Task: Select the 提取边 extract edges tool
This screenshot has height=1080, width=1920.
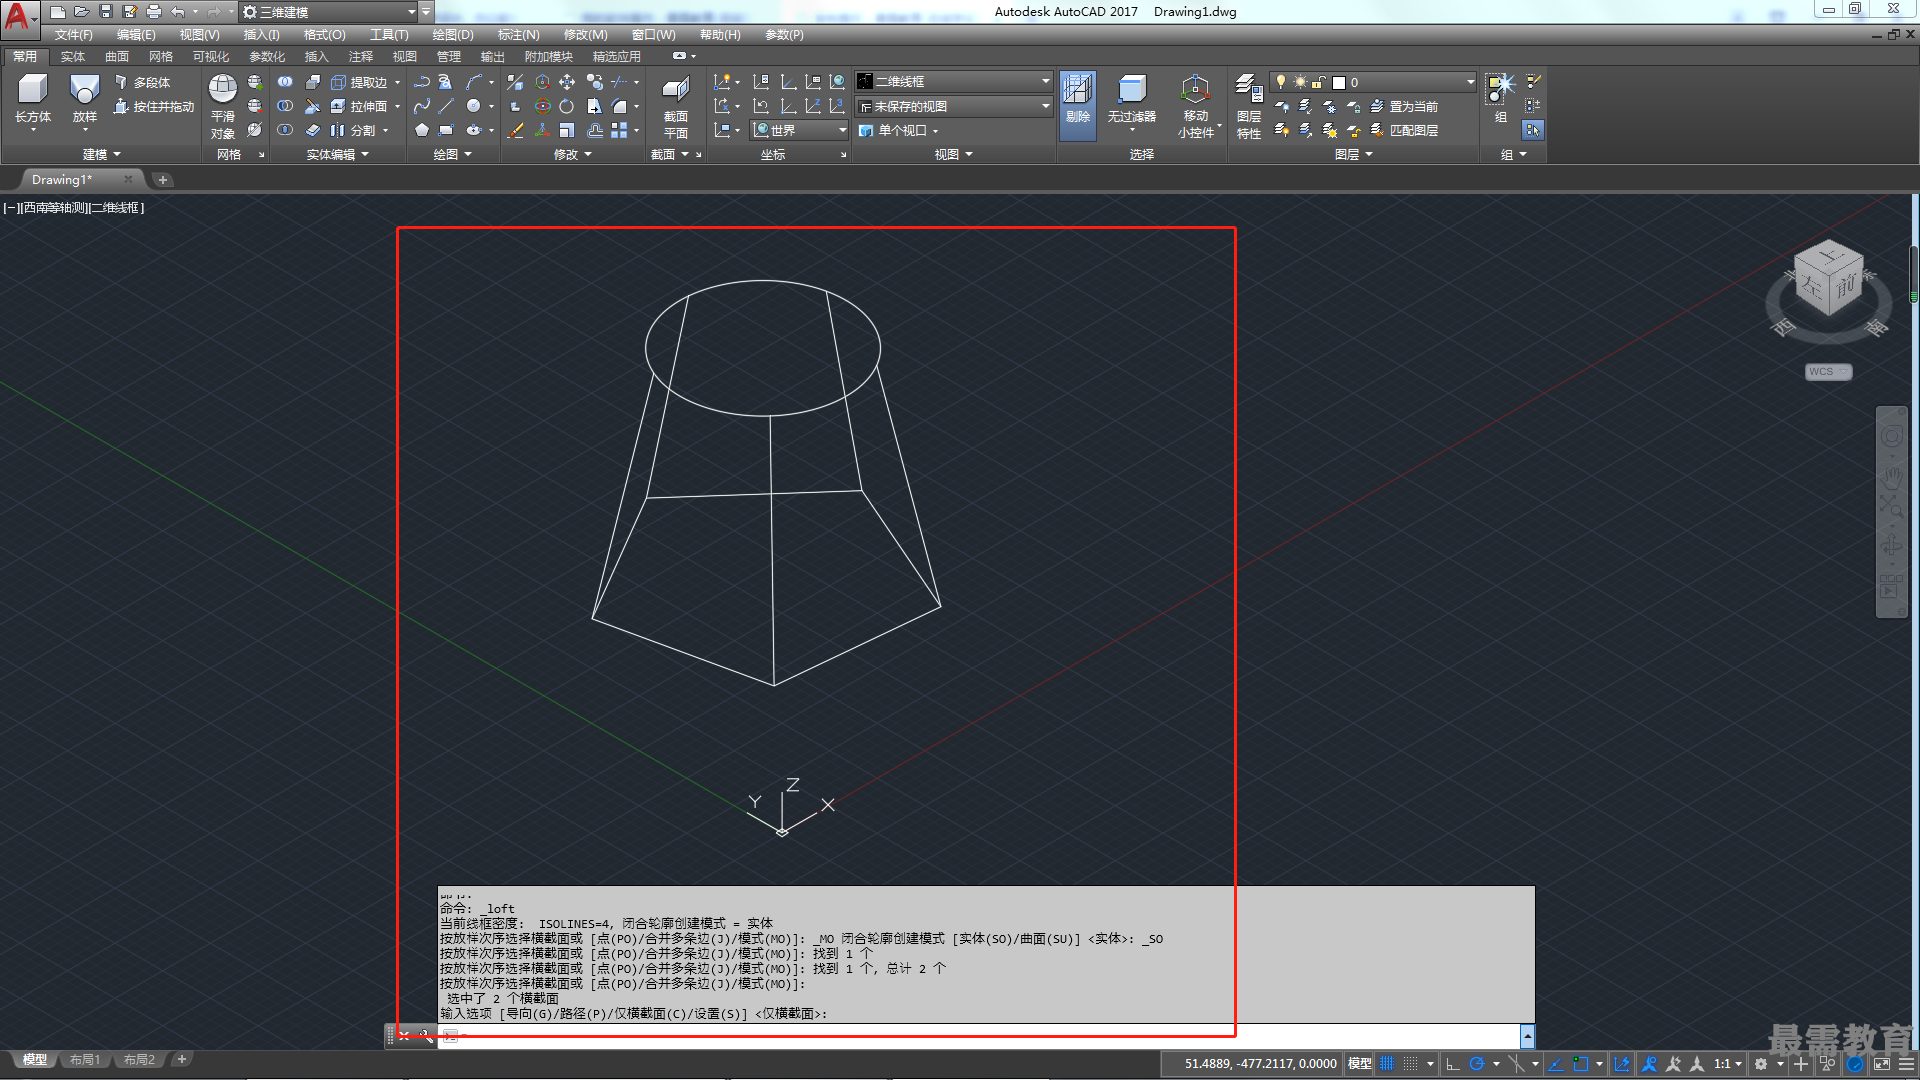Action: (x=360, y=82)
